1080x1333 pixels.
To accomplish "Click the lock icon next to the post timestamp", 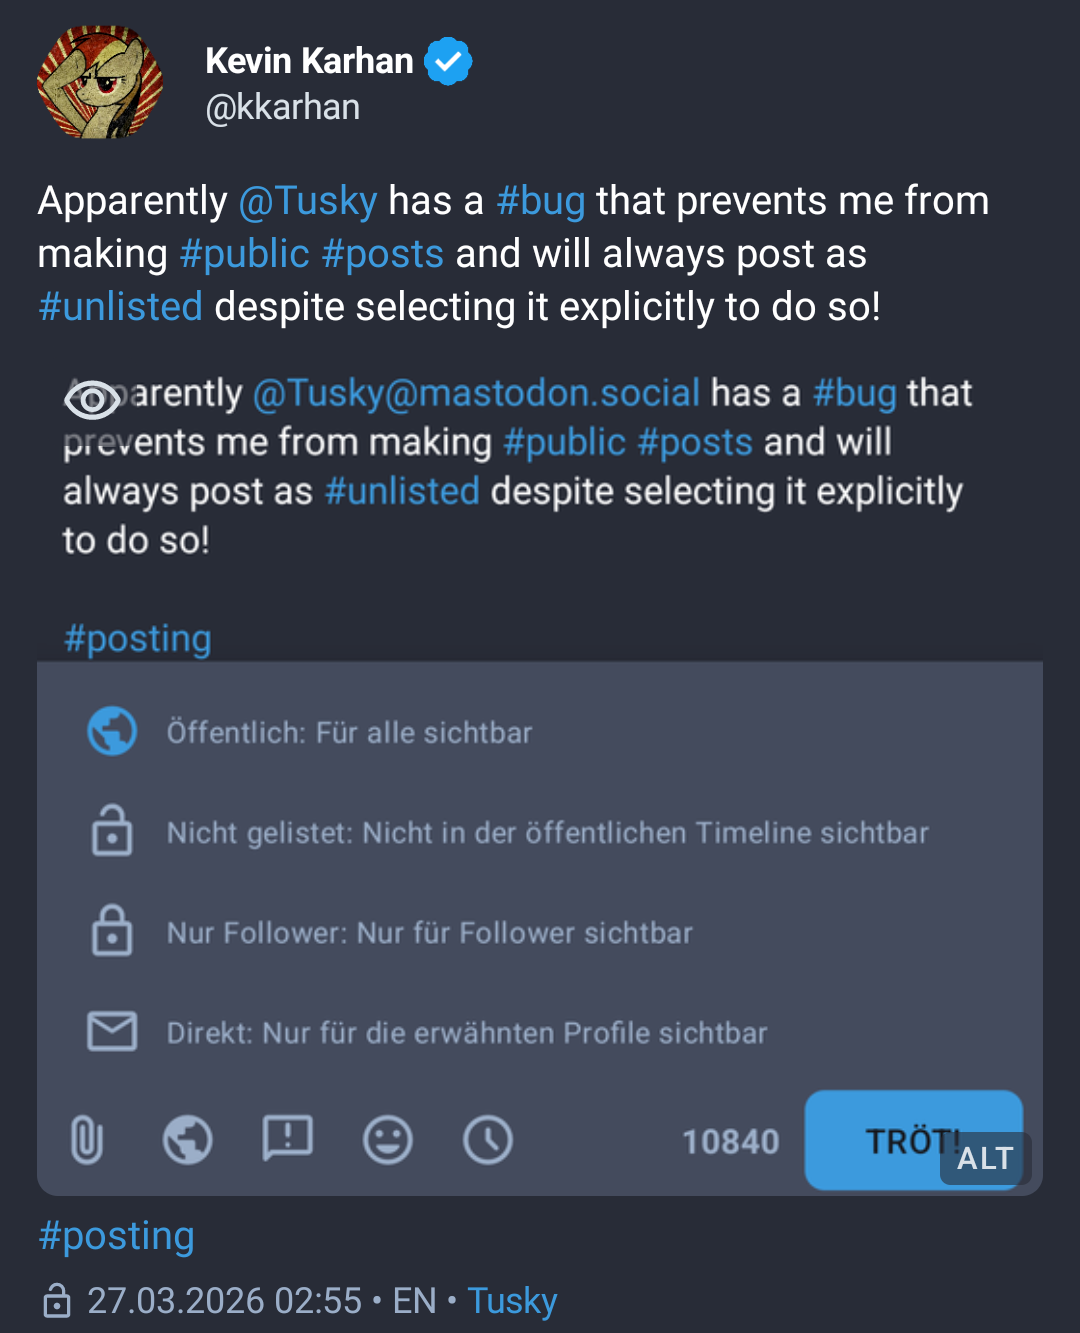I will tap(57, 1301).
